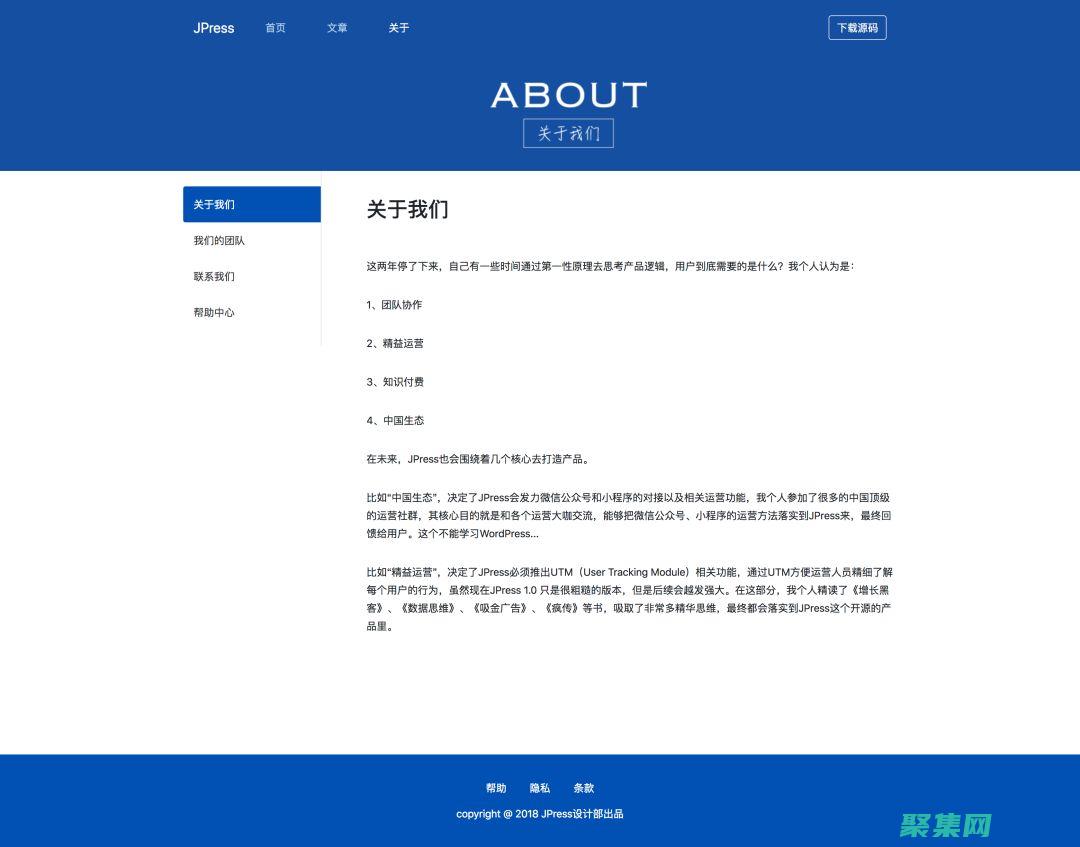Open 帮助中心 from the sidebar

(213, 312)
